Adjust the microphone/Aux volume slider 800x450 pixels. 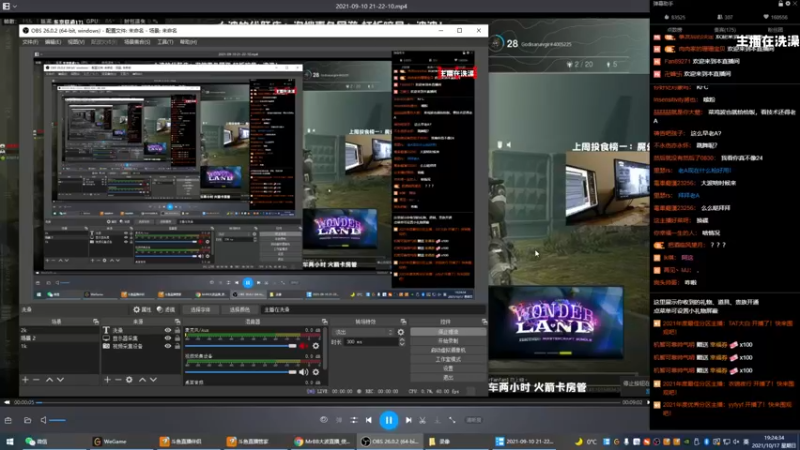(241, 346)
